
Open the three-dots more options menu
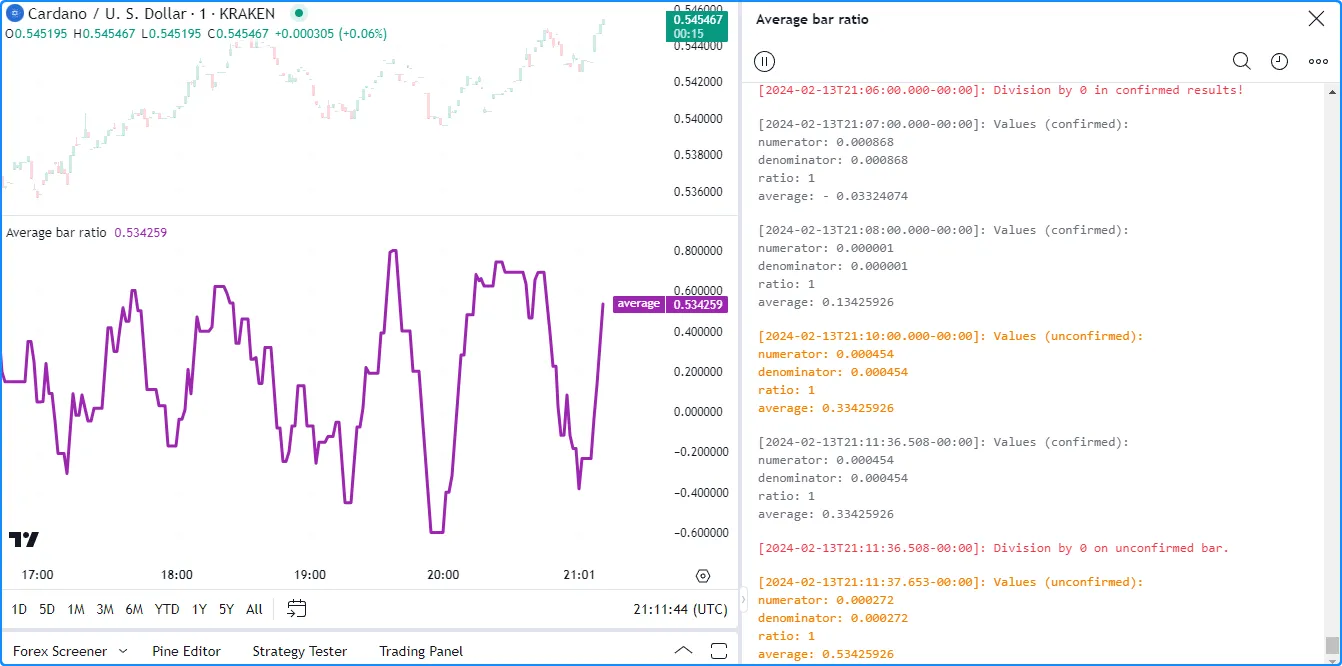[x=1317, y=61]
